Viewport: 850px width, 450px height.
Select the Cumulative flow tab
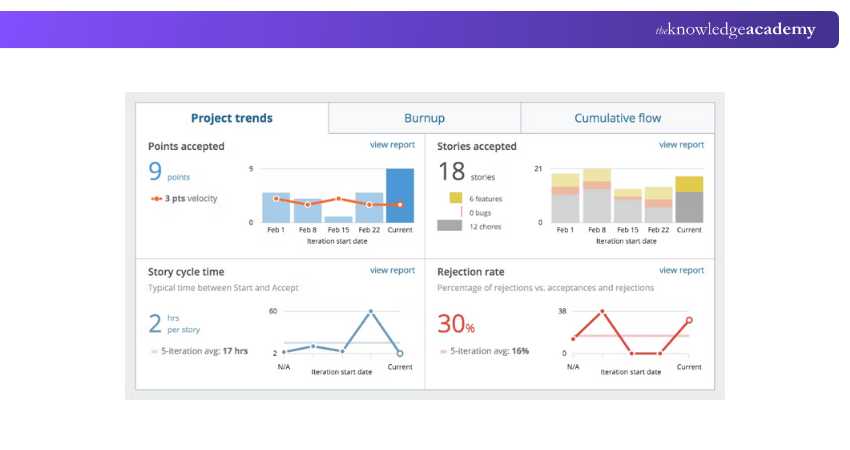click(x=617, y=118)
